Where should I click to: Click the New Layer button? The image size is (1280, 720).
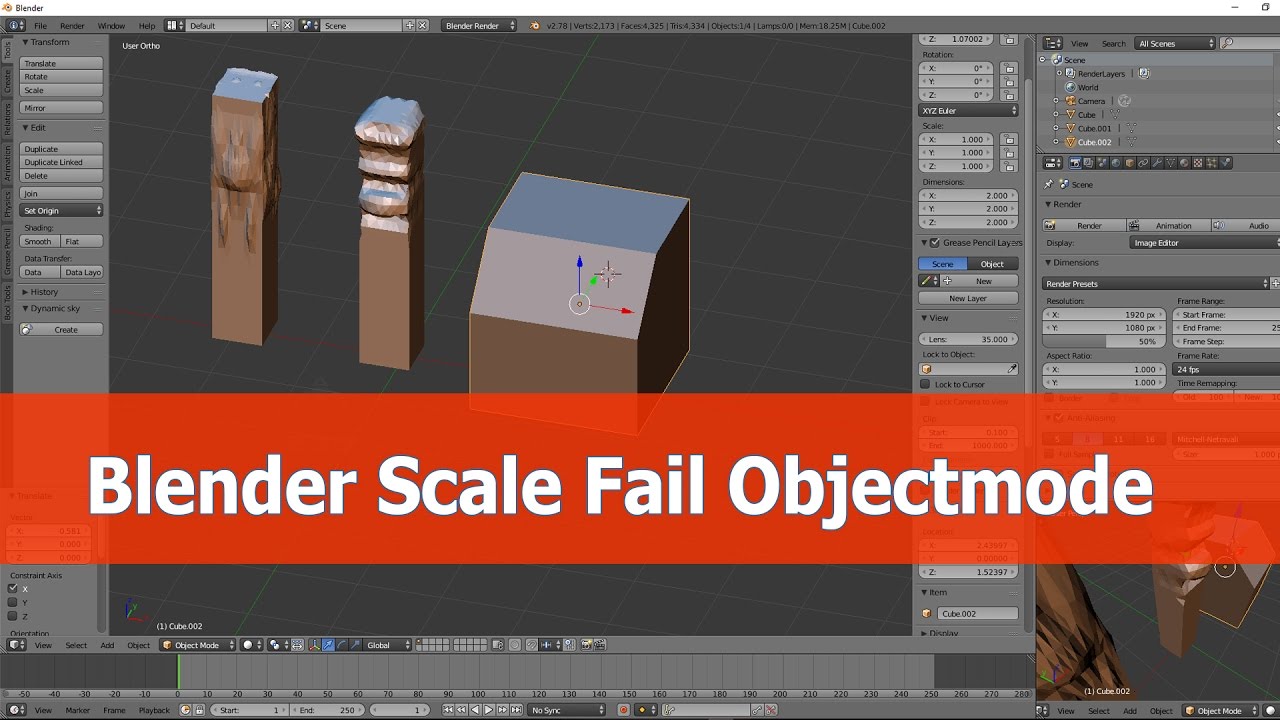968,298
